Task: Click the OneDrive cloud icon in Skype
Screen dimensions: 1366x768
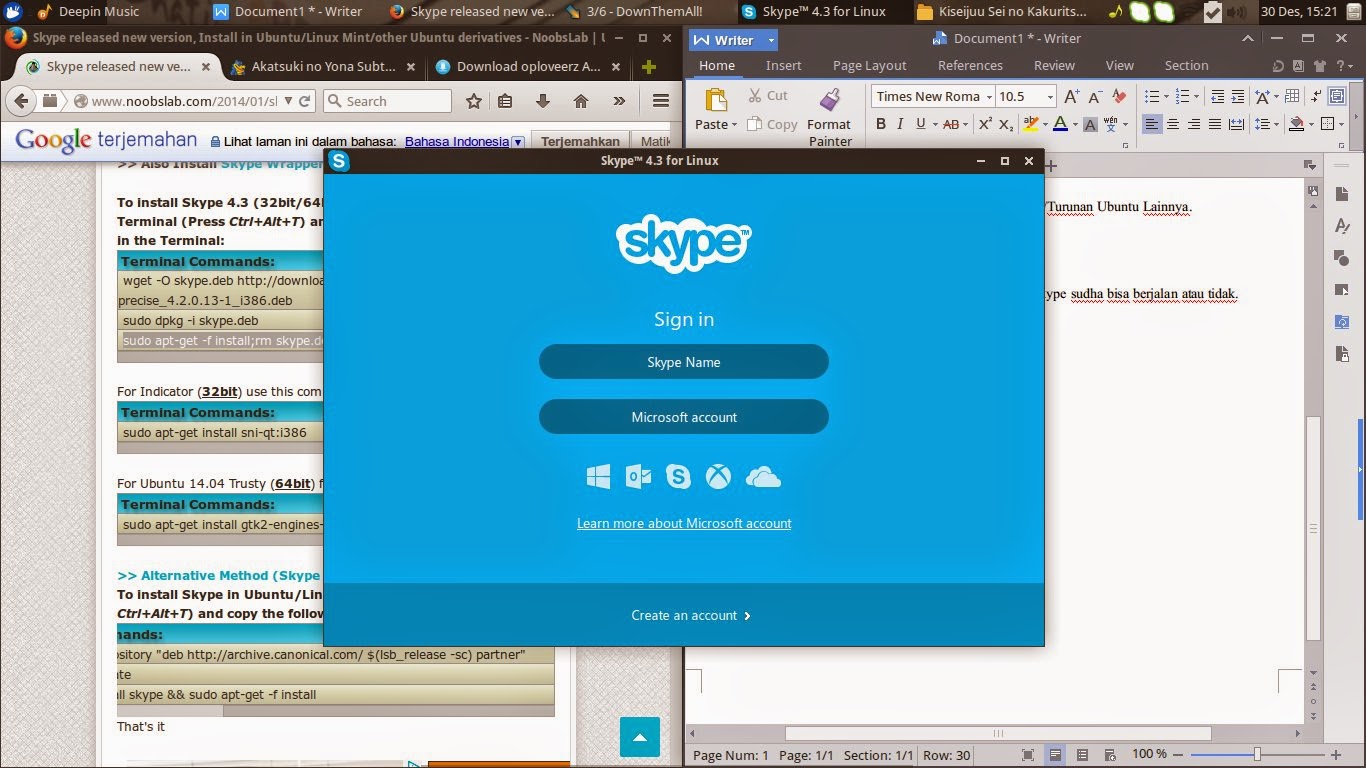Action: point(763,477)
